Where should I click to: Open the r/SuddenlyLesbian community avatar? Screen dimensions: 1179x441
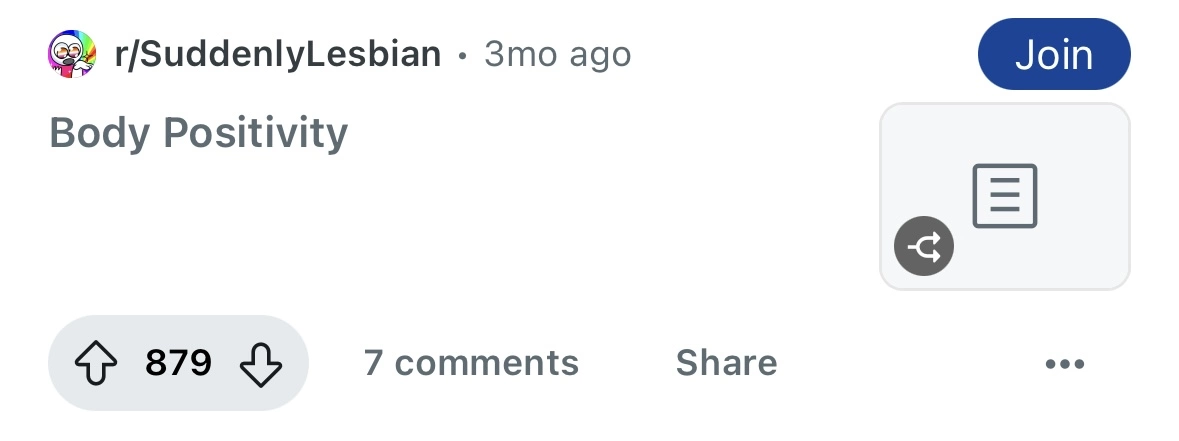tap(73, 54)
